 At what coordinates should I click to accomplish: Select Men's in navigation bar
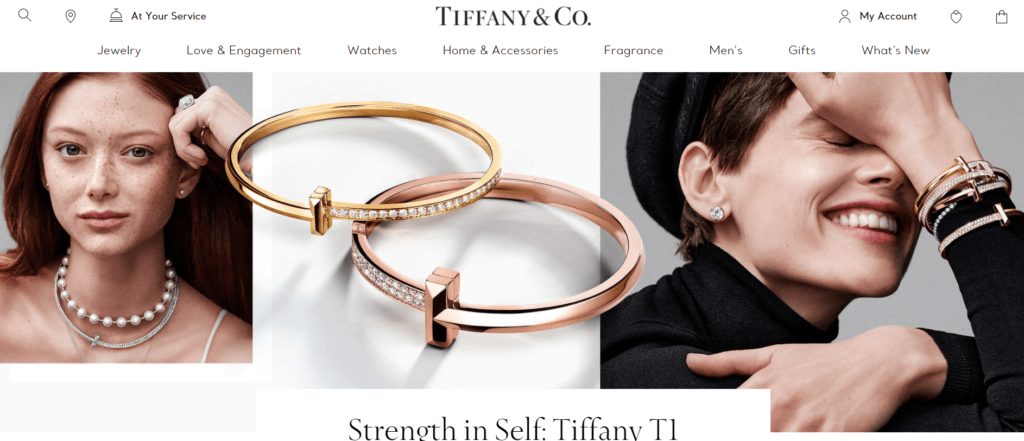click(726, 50)
